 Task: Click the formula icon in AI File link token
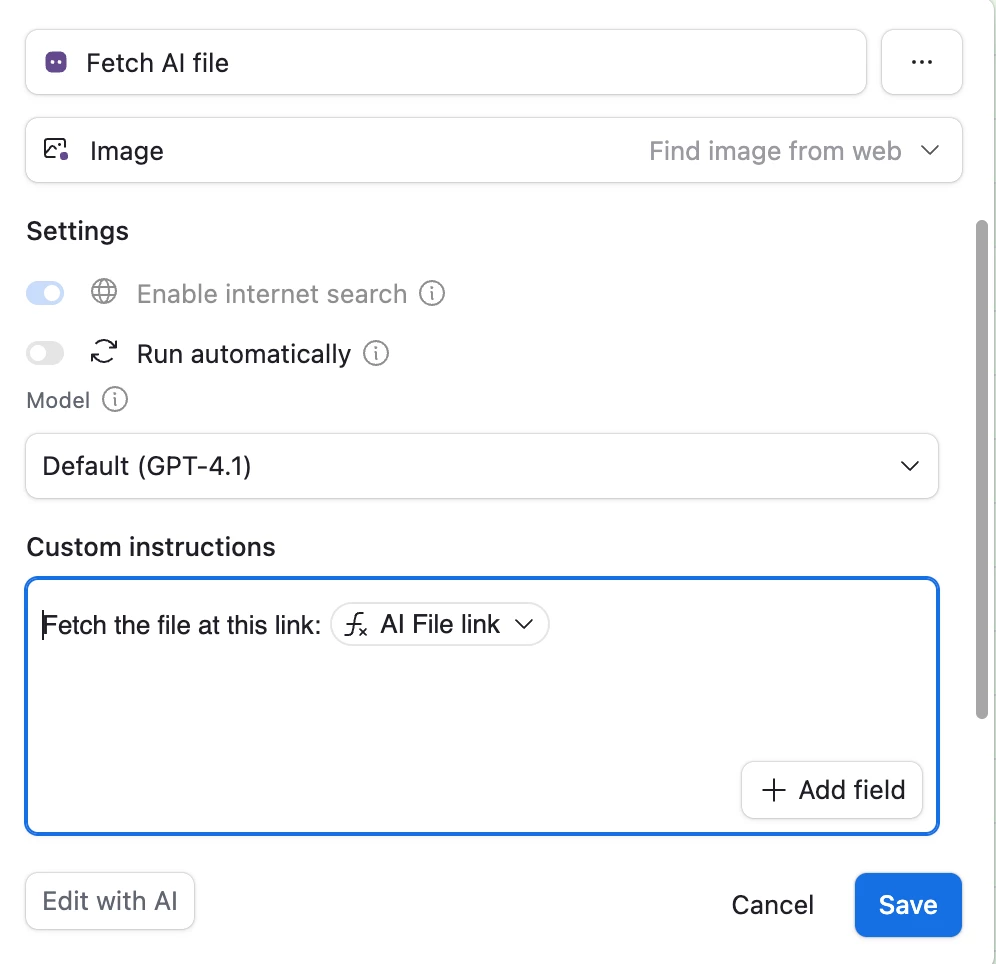pos(356,625)
